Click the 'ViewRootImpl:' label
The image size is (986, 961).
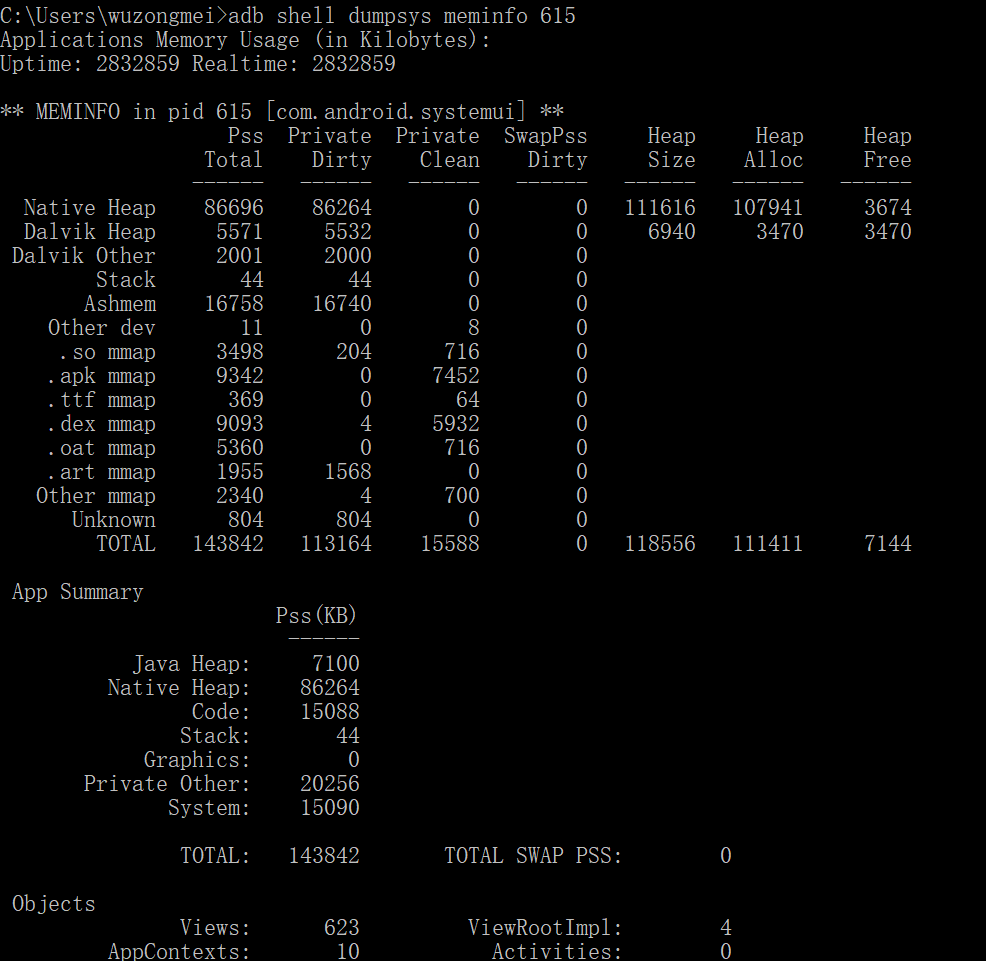point(545,928)
